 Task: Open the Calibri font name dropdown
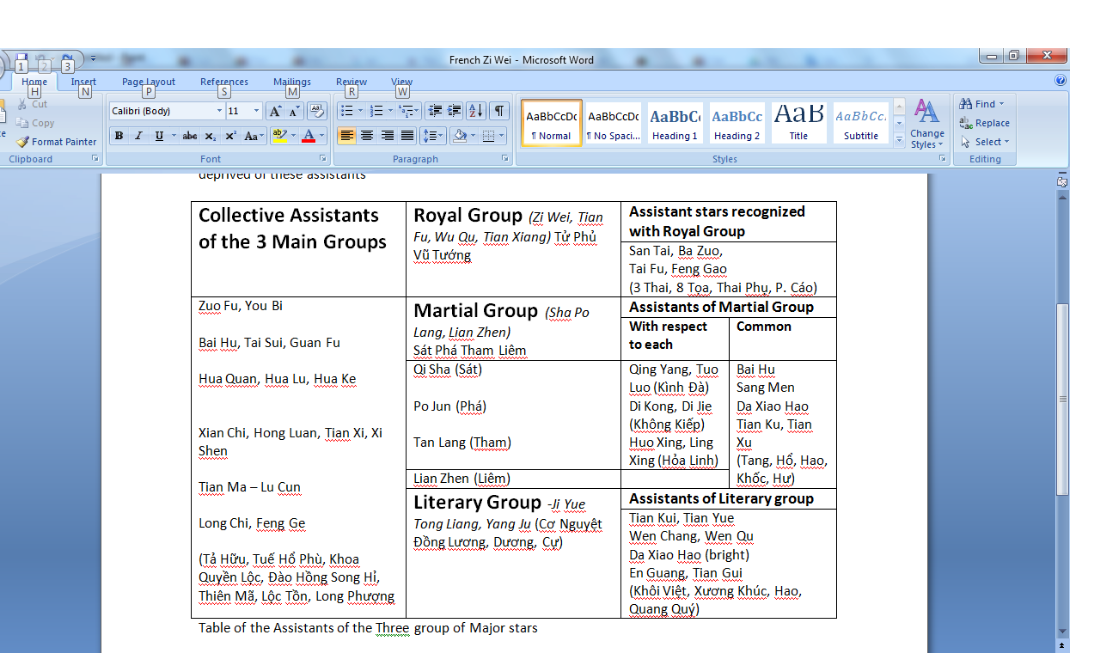[220, 111]
